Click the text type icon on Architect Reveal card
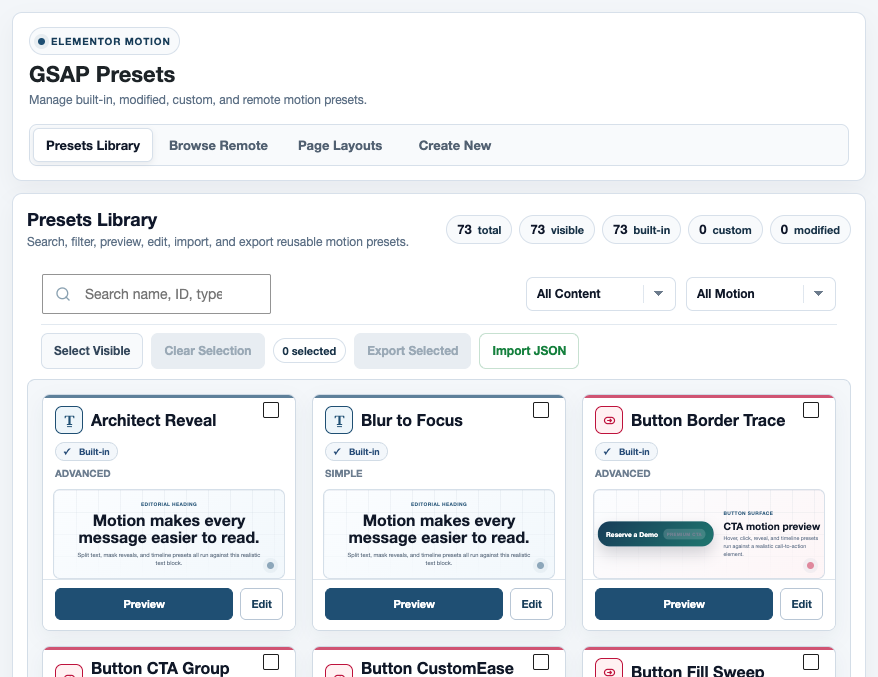This screenshot has width=878, height=677. [69, 420]
